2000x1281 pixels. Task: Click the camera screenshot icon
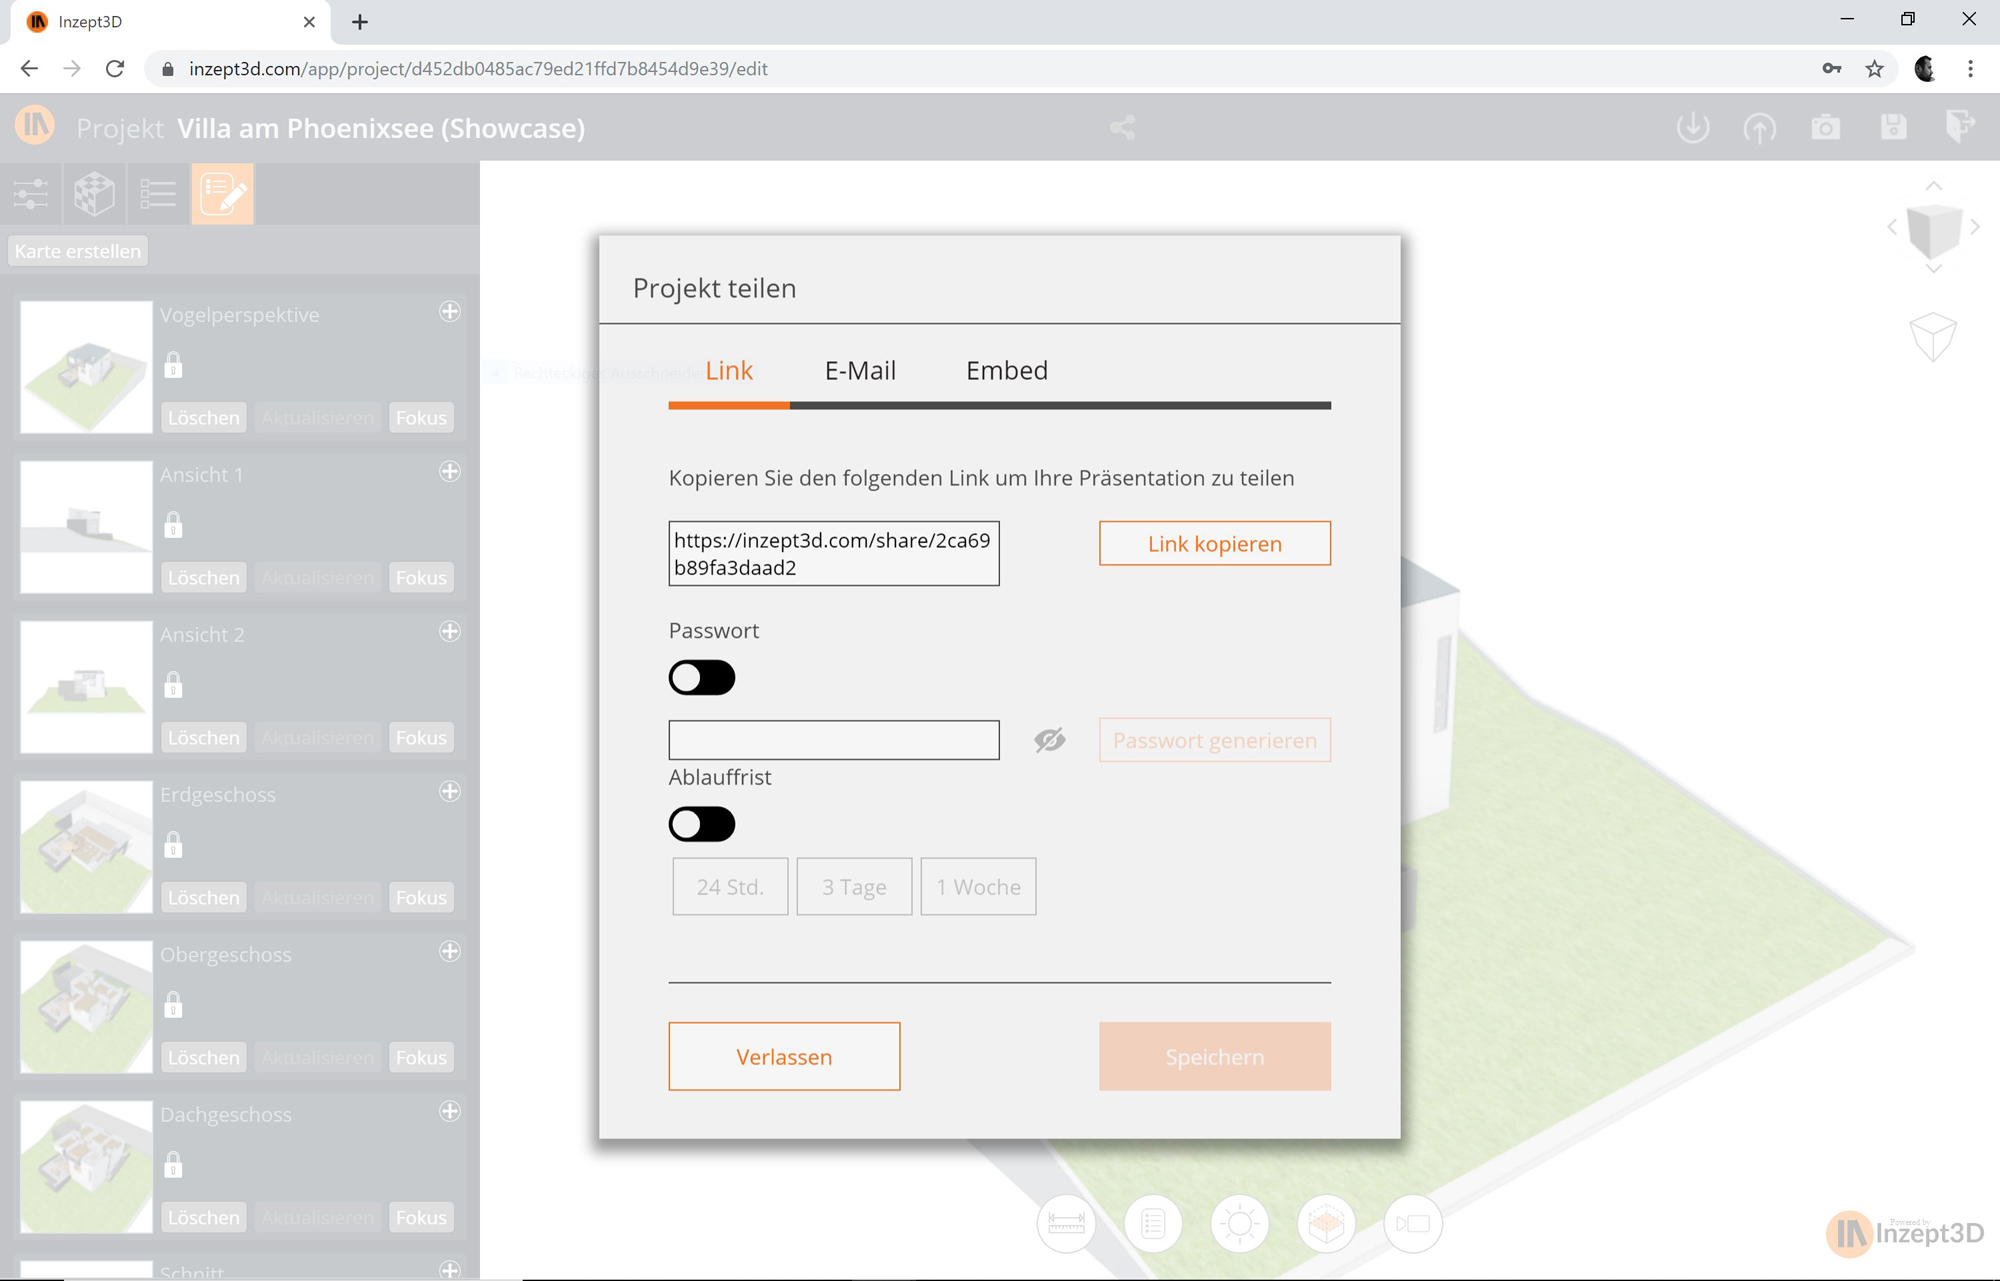click(x=1826, y=127)
